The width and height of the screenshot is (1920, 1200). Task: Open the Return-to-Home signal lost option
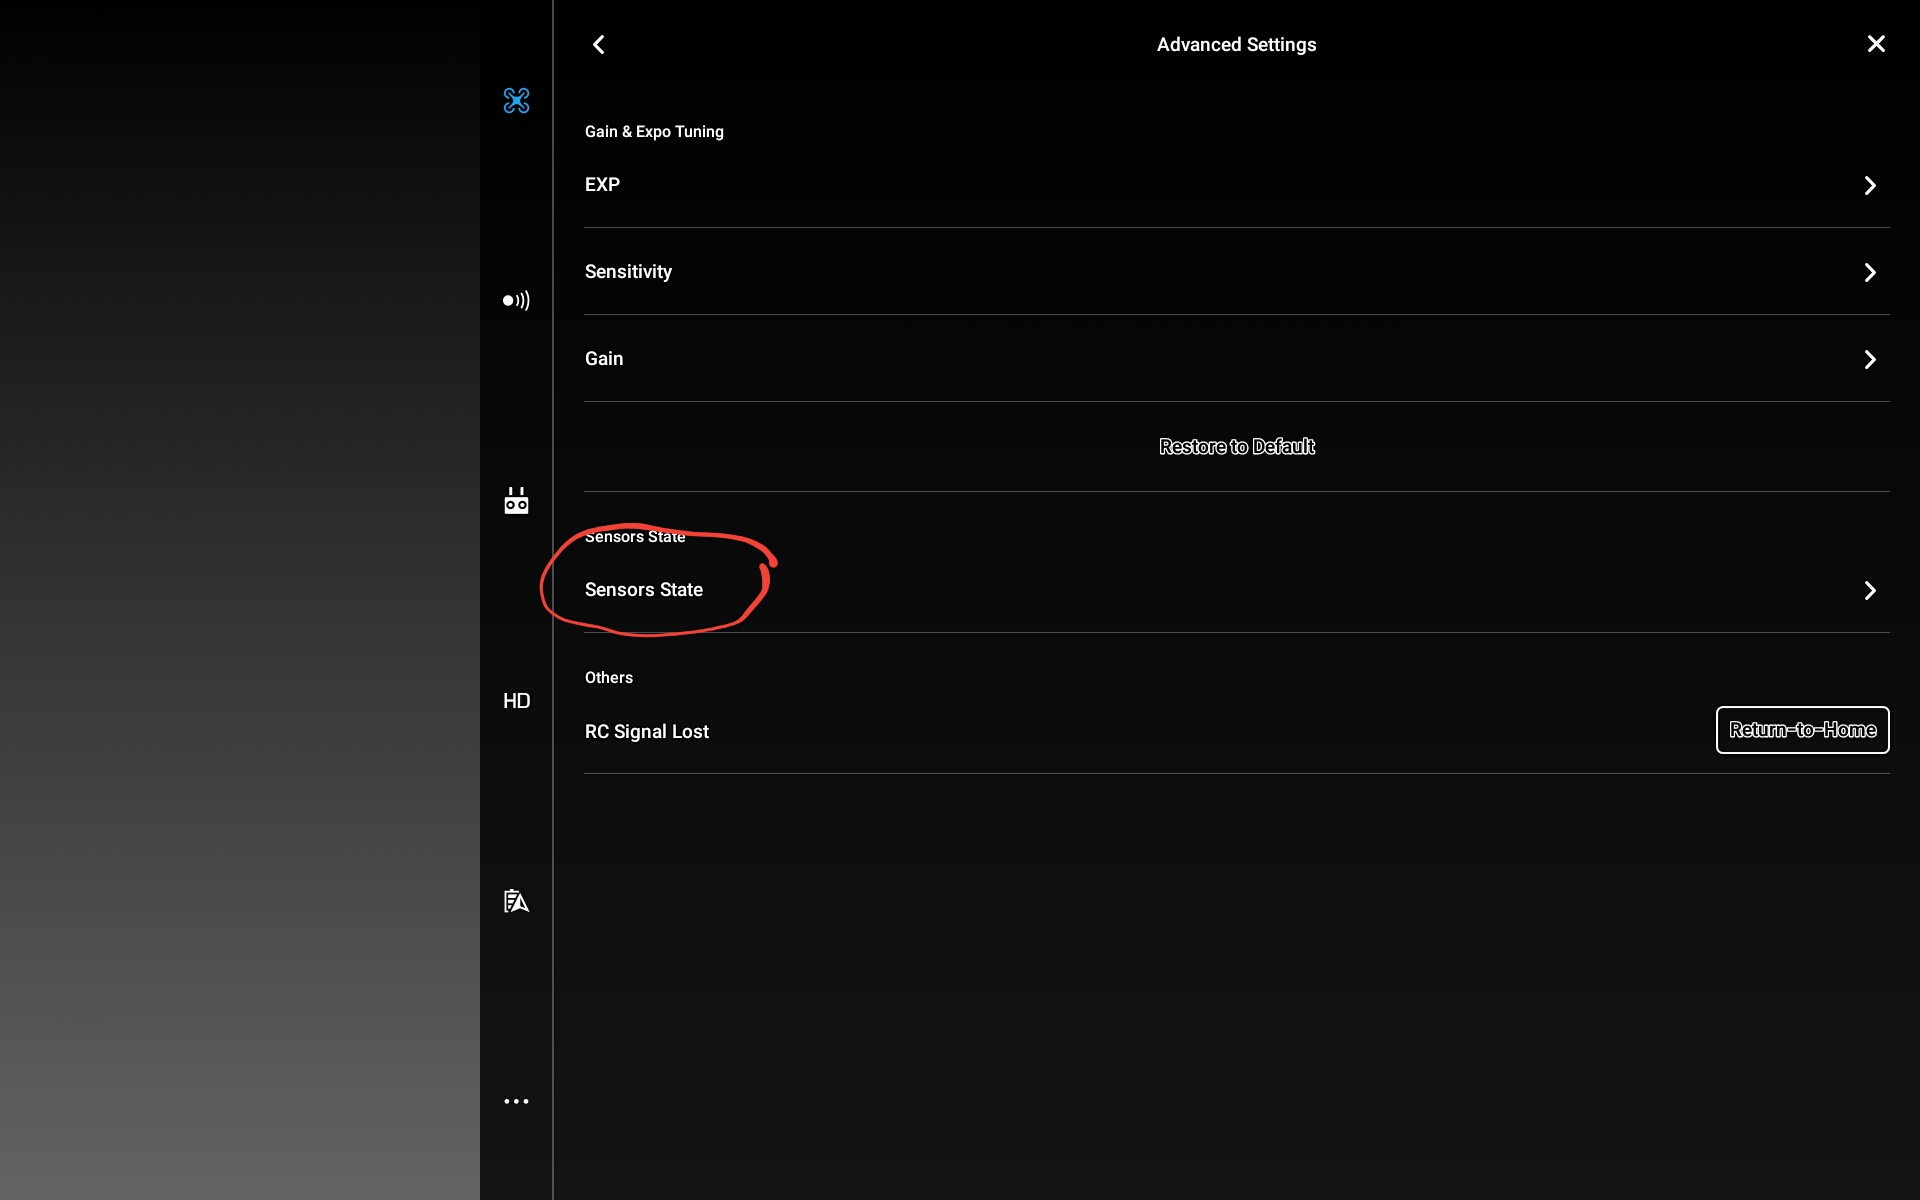click(x=1802, y=730)
